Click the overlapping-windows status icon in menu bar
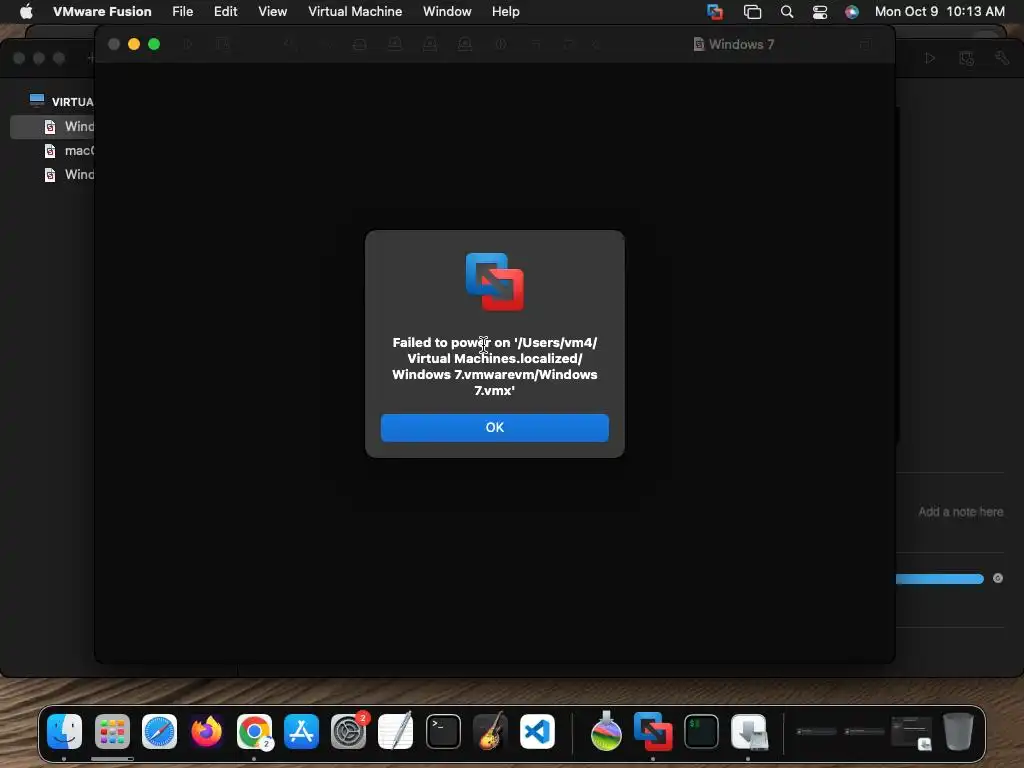The width and height of the screenshot is (1024, 768). coord(752,11)
